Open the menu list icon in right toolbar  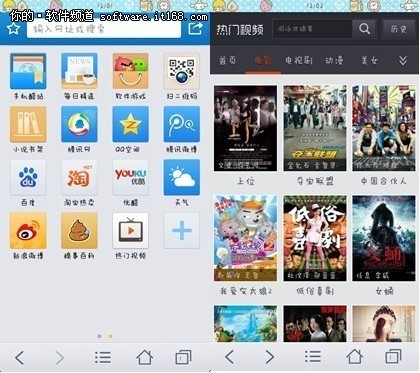point(313,357)
